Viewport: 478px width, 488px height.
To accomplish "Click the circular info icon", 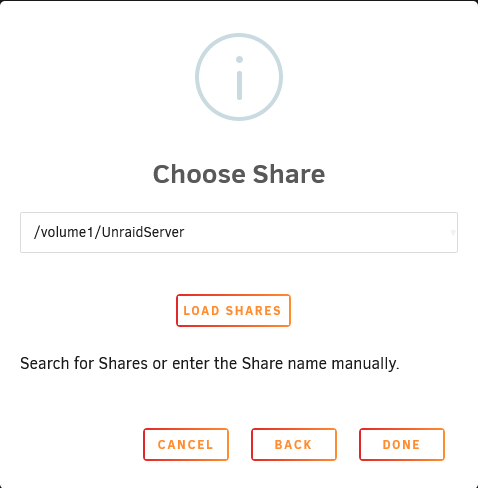I will (239, 77).
